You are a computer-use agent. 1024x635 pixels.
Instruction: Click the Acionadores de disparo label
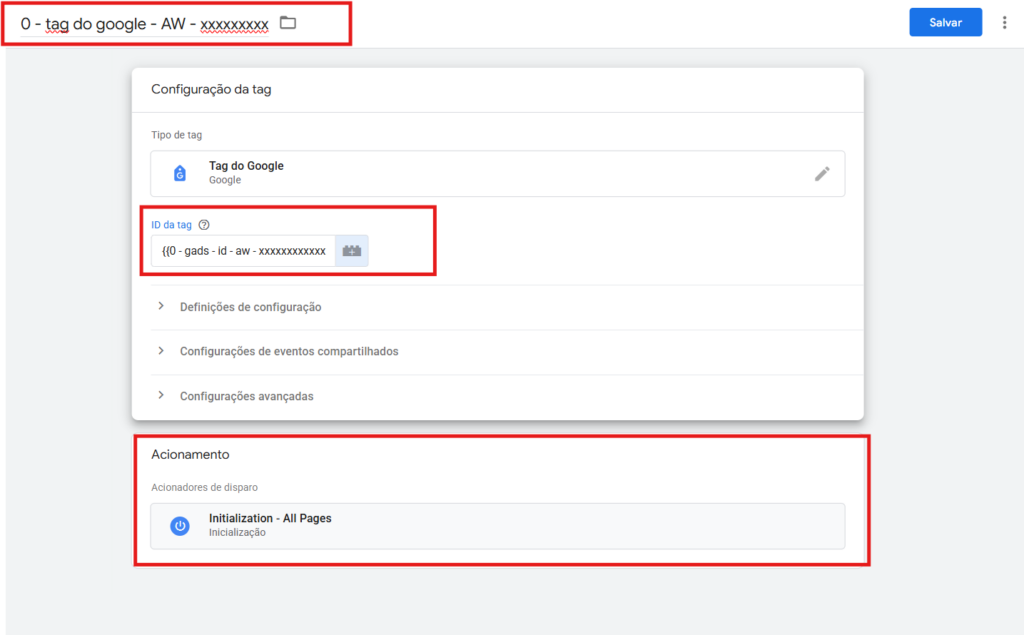click(204, 487)
